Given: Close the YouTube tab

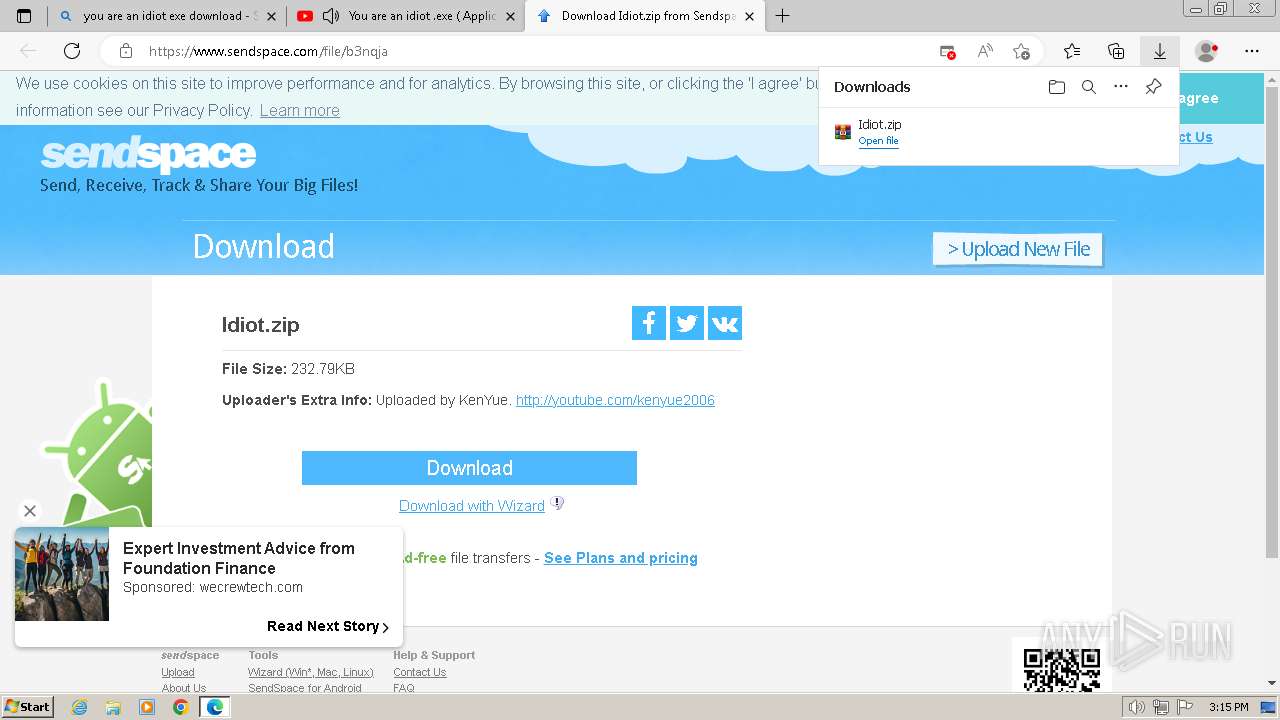Looking at the screenshot, I should (x=510, y=16).
